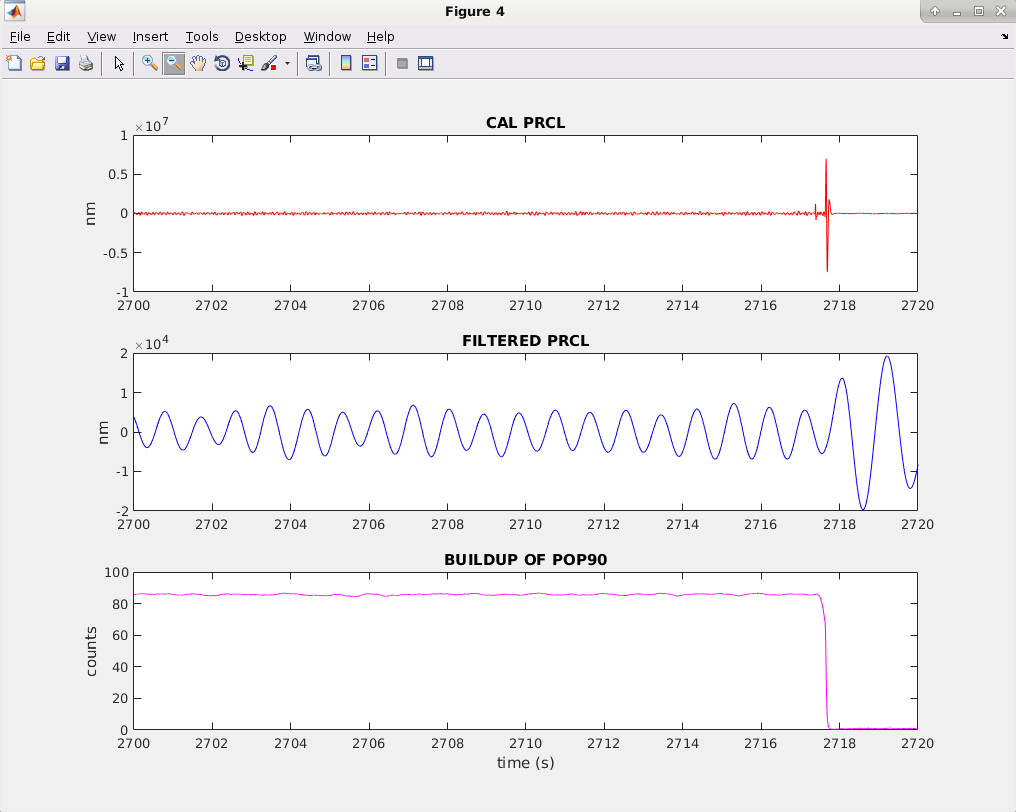Click the CAL PRCL plot title
This screenshot has width=1016, height=812.
tap(525, 122)
